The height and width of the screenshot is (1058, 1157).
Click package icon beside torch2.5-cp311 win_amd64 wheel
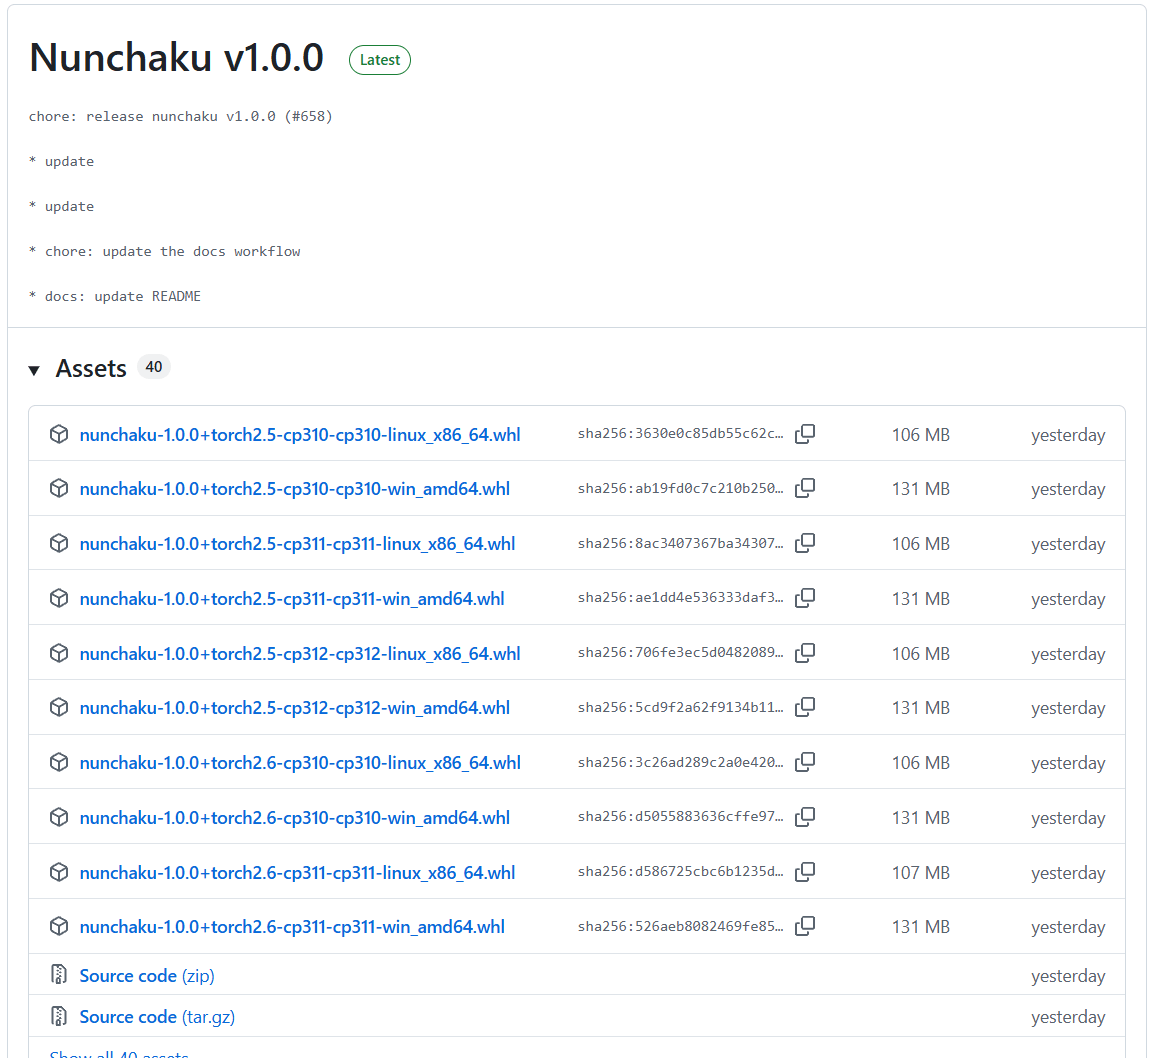tap(59, 598)
